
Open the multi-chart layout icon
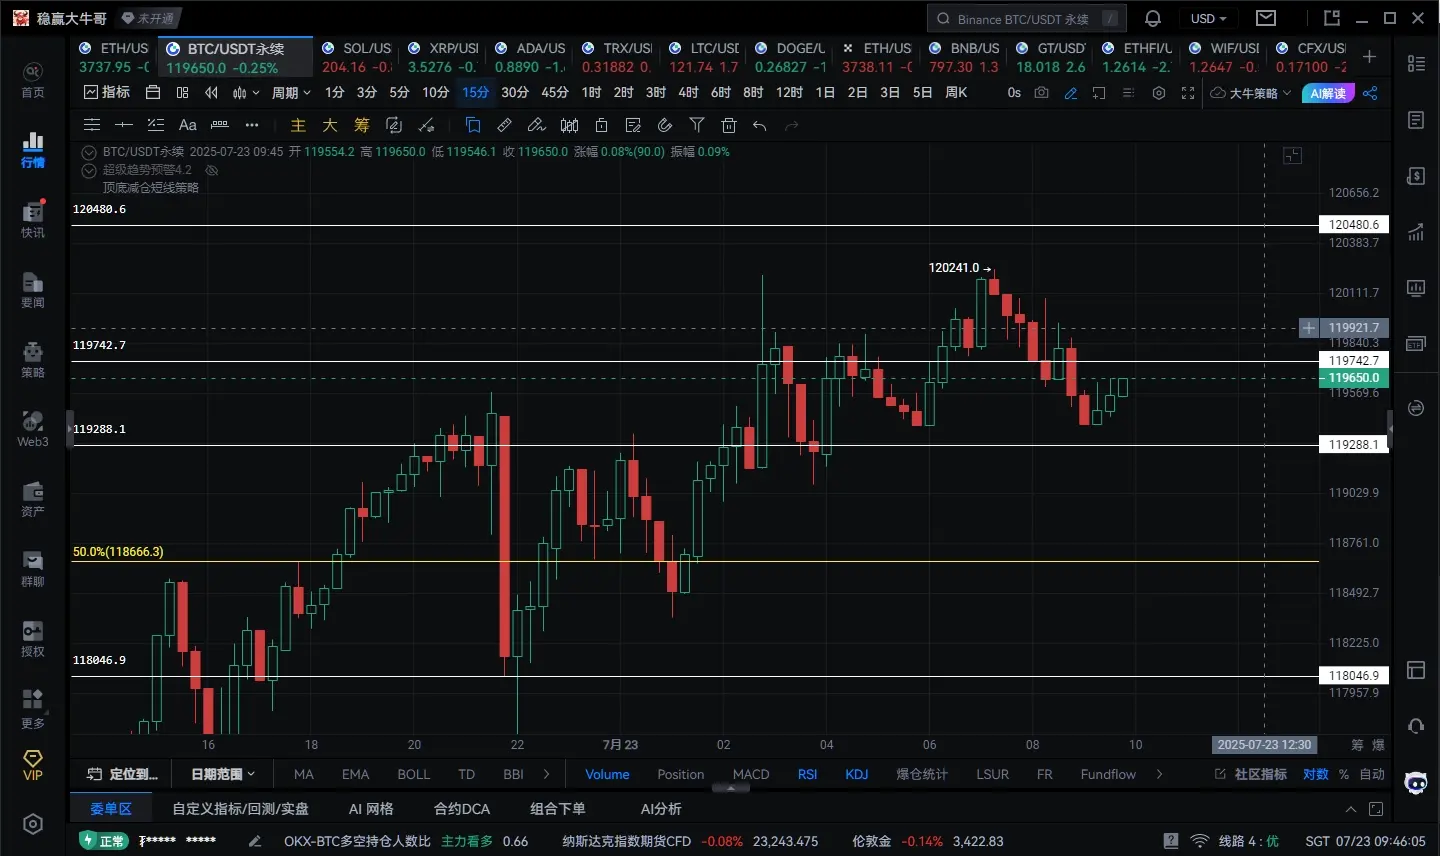[x=182, y=92]
